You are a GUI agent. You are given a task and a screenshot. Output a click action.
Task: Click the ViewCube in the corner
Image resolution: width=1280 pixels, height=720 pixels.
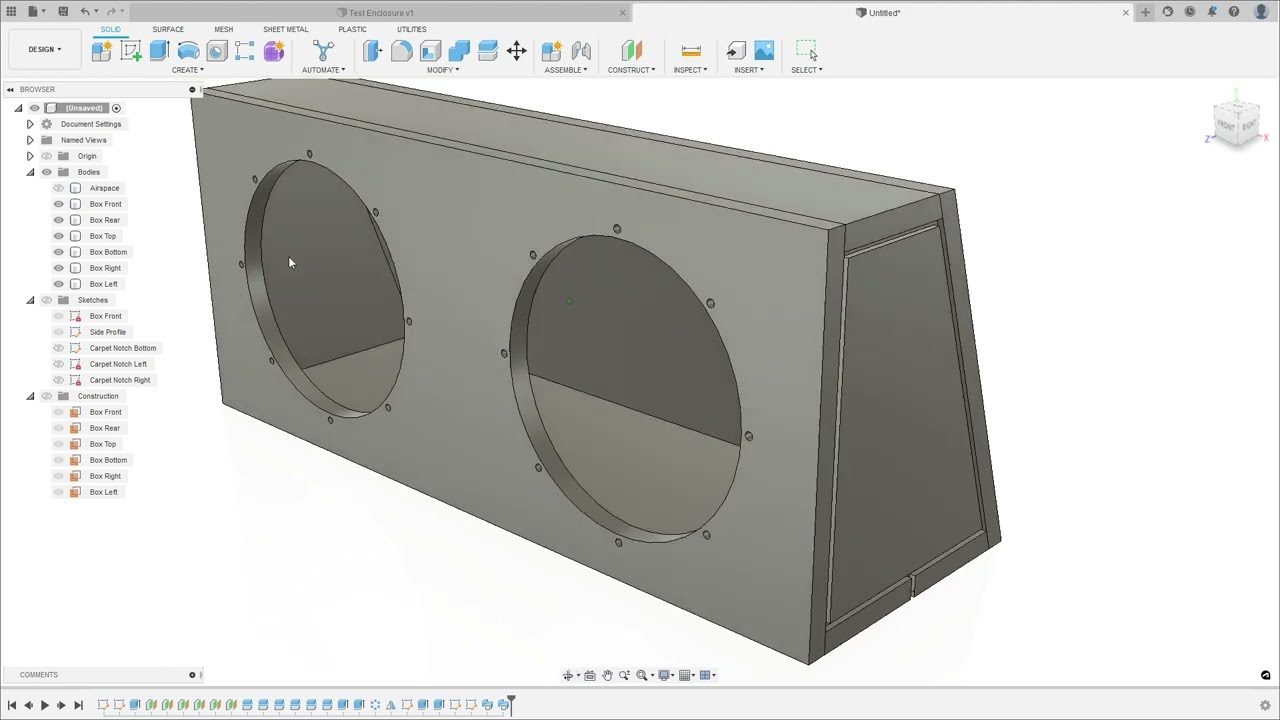coord(1236,124)
